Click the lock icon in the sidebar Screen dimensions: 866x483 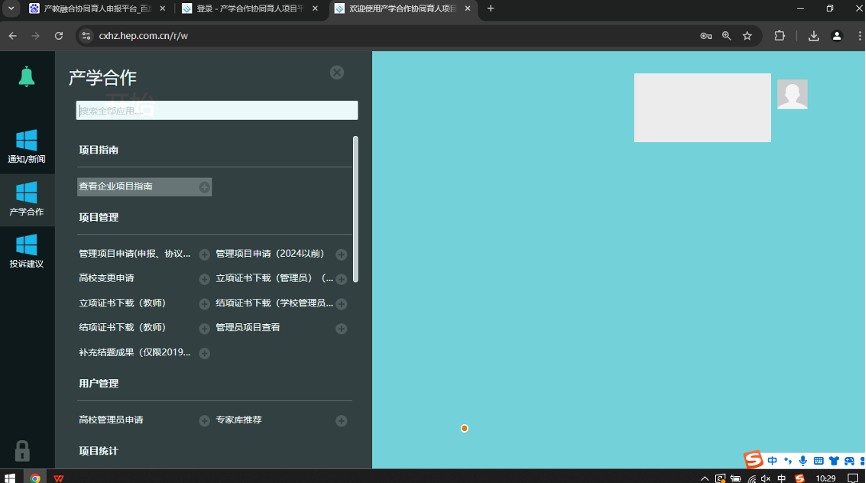pyautogui.click(x=22, y=451)
